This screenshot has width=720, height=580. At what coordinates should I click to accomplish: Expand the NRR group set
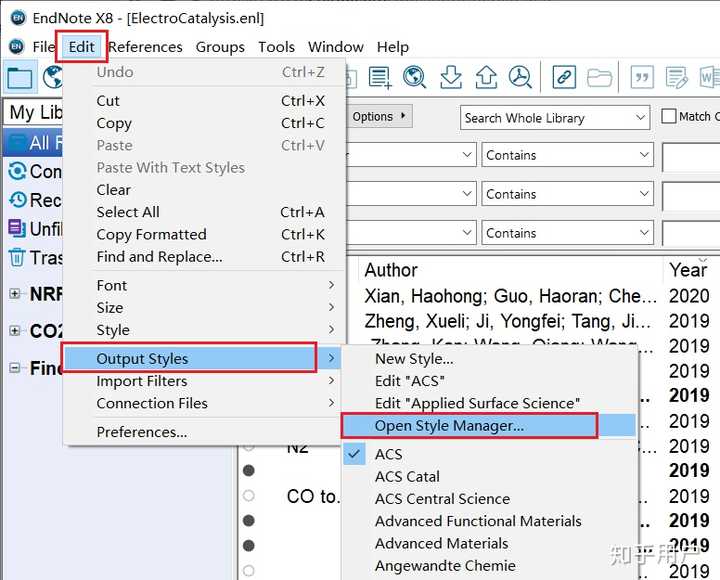(x=15, y=293)
